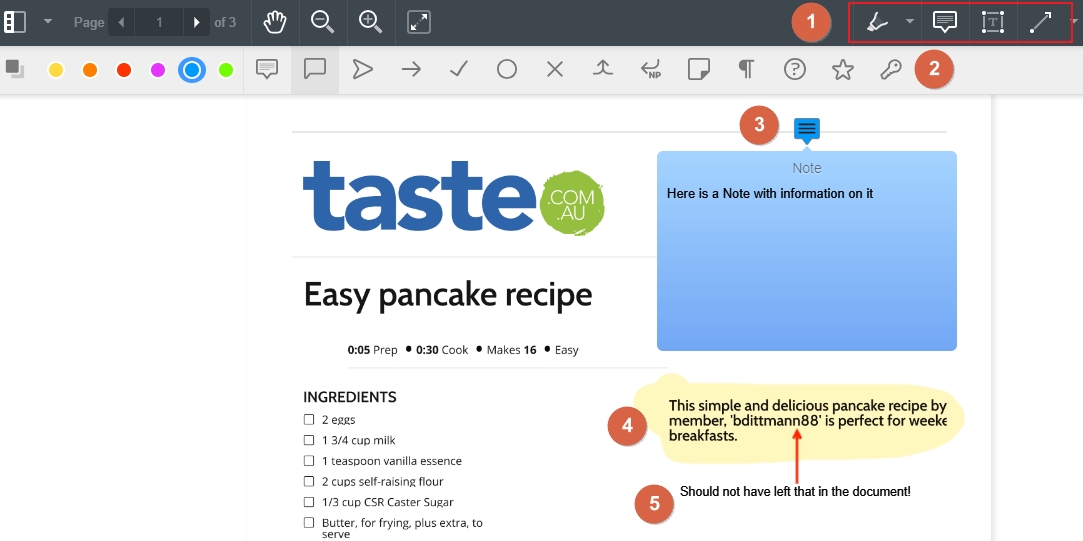Viewport: 1083px width, 541px height.
Task: Open the ink tool dropdown arrow
Action: click(910, 21)
